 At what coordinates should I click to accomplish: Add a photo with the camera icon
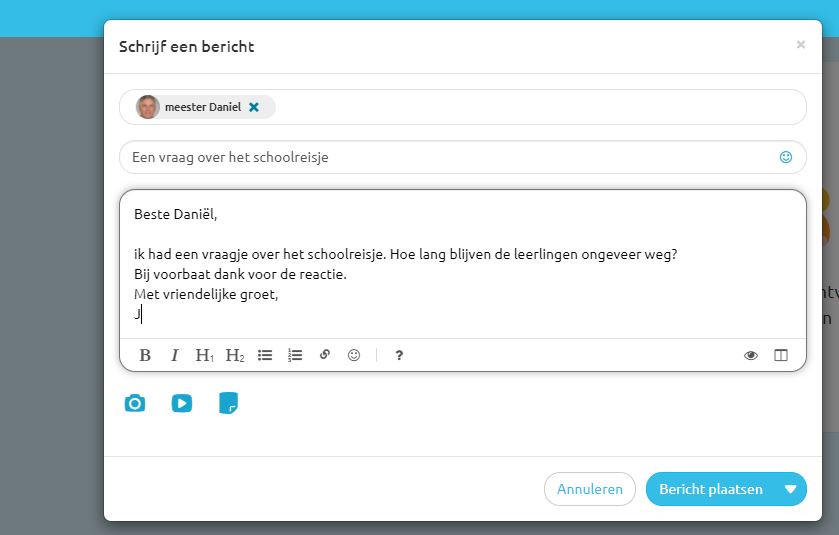135,403
